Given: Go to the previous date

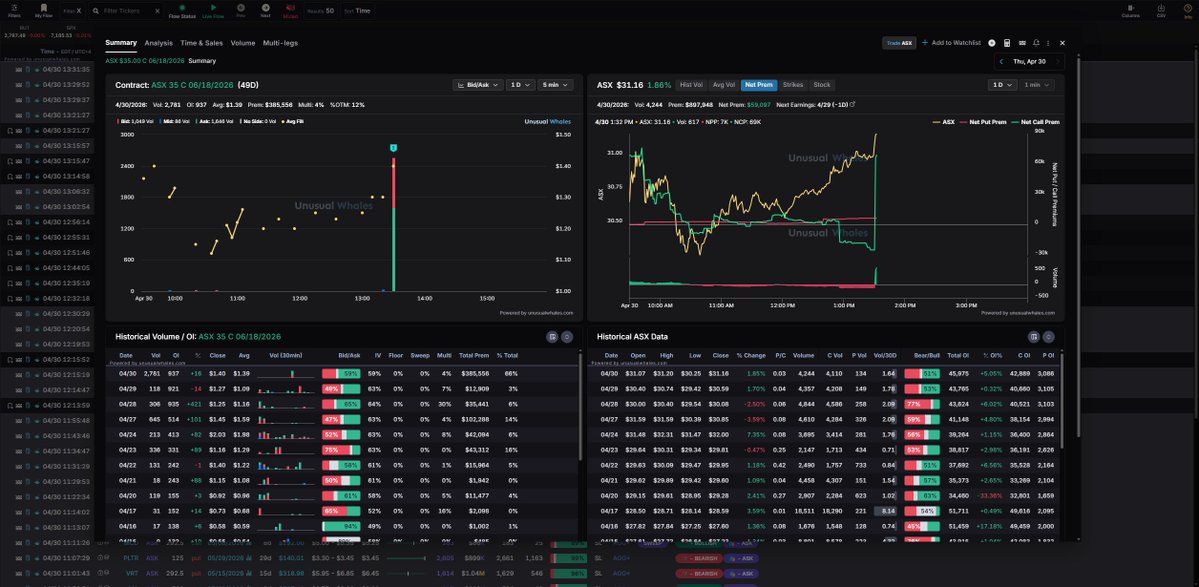Looking at the screenshot, I should (1002, 61).
